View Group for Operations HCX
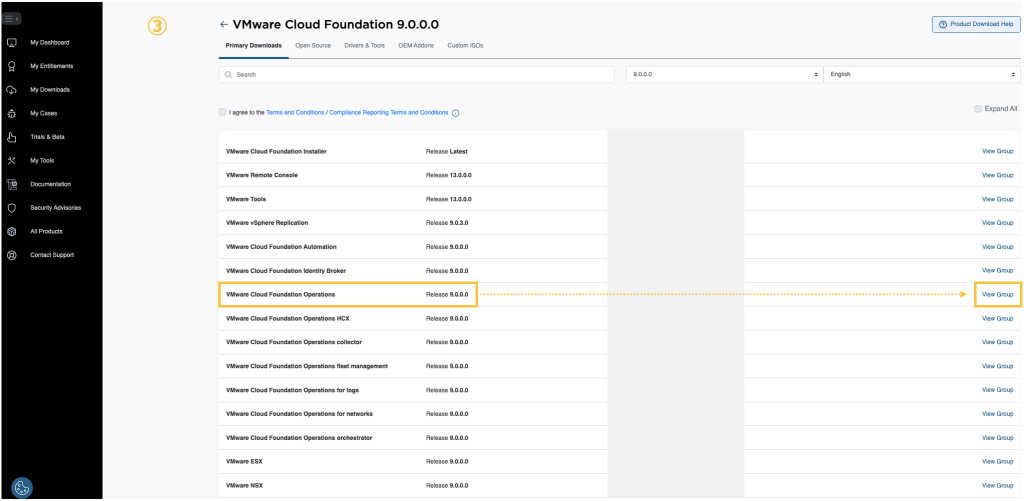This screenshot has width=1024, height=501. point(997,318)
